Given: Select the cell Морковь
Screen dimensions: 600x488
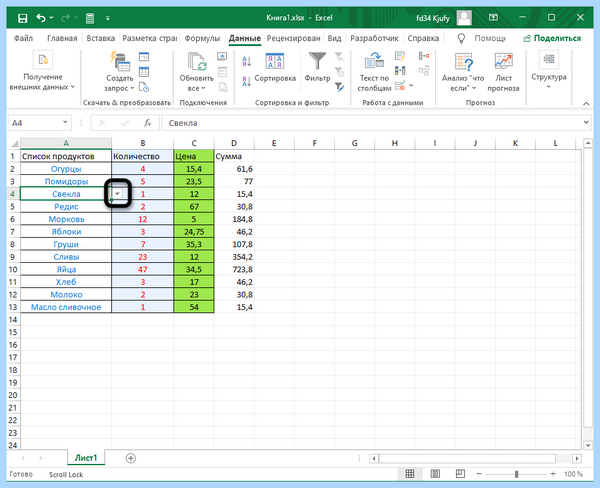Looking at the screenshot, I should point(66,219).
